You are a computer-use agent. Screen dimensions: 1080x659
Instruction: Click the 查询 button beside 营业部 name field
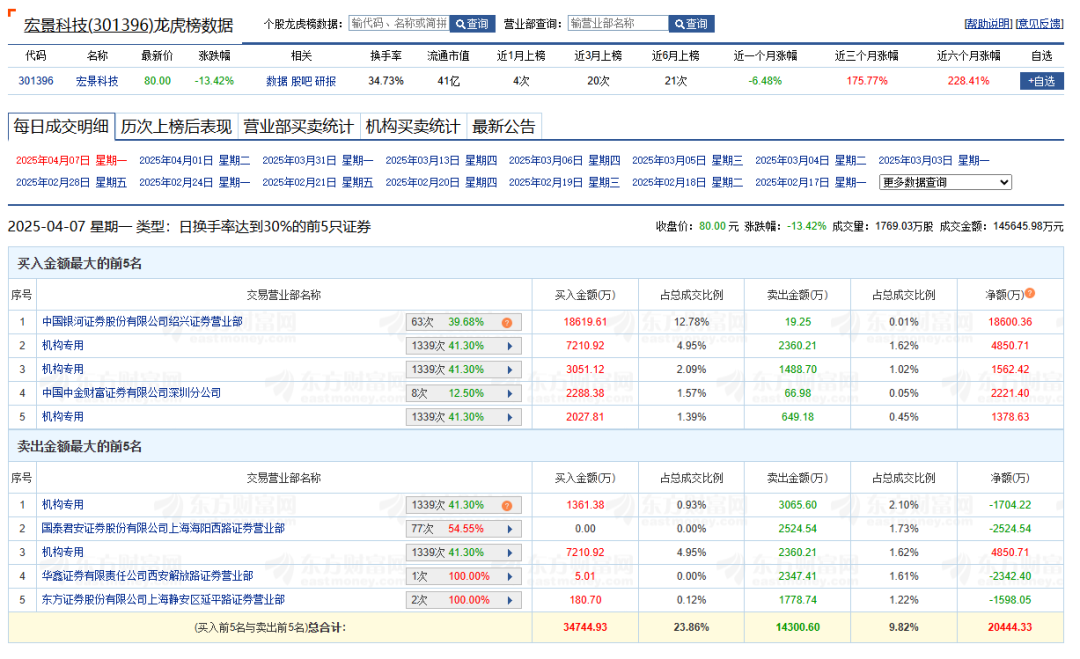(691, 24)
